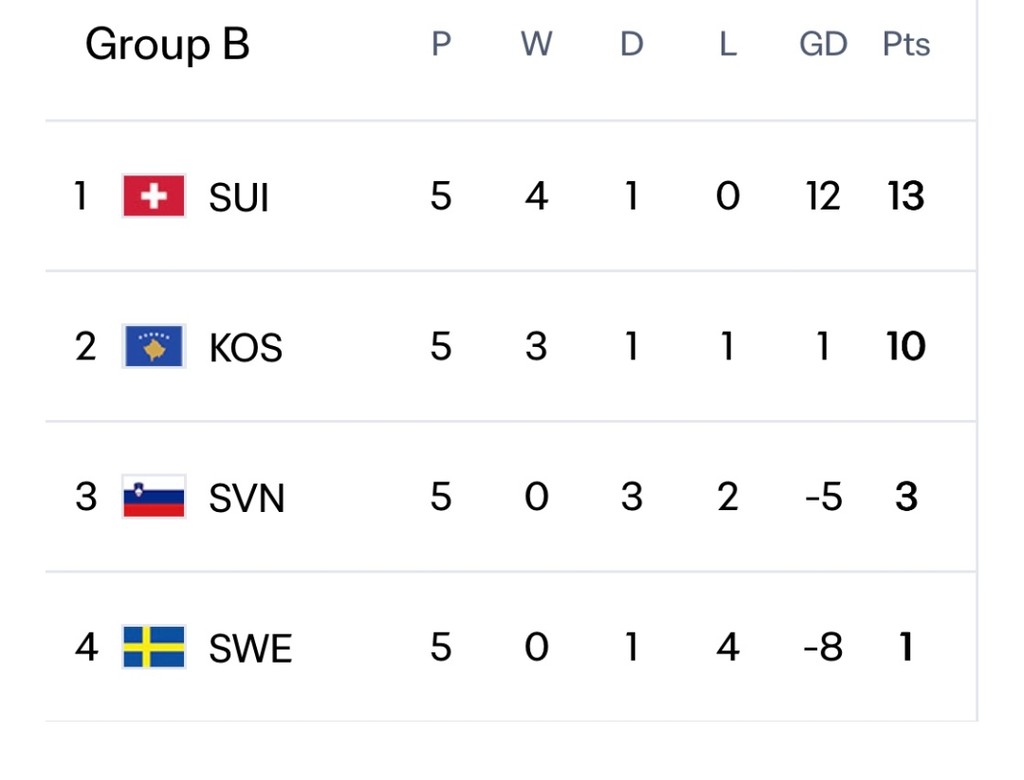Click the Sweden flag icon
1024x780 pixels.
coord(154,647)
